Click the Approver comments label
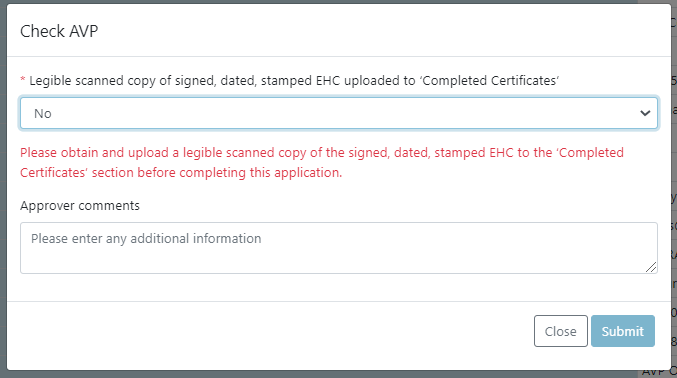Image resolution: width=677 pixels, height=378 pixels. (x=80, y=206)
